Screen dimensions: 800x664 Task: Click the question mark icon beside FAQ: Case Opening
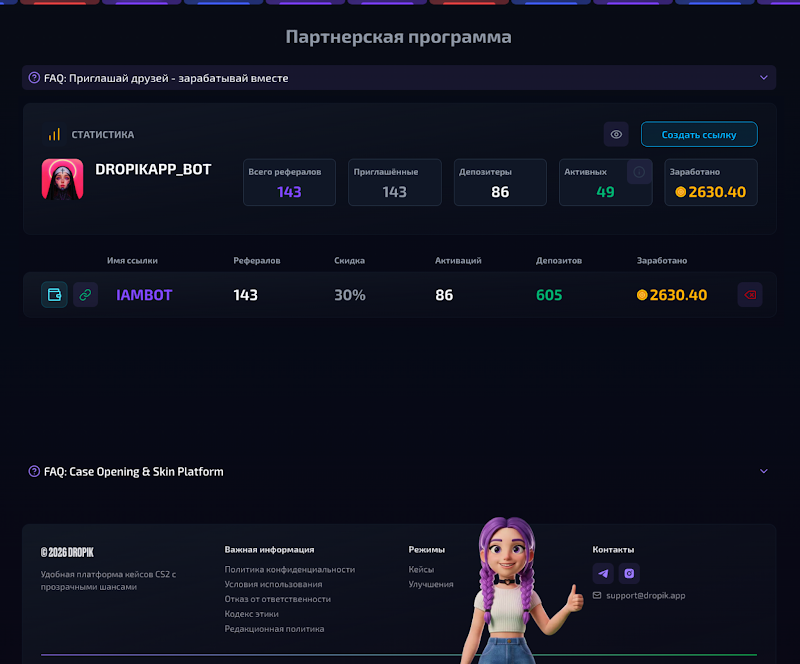34,471
